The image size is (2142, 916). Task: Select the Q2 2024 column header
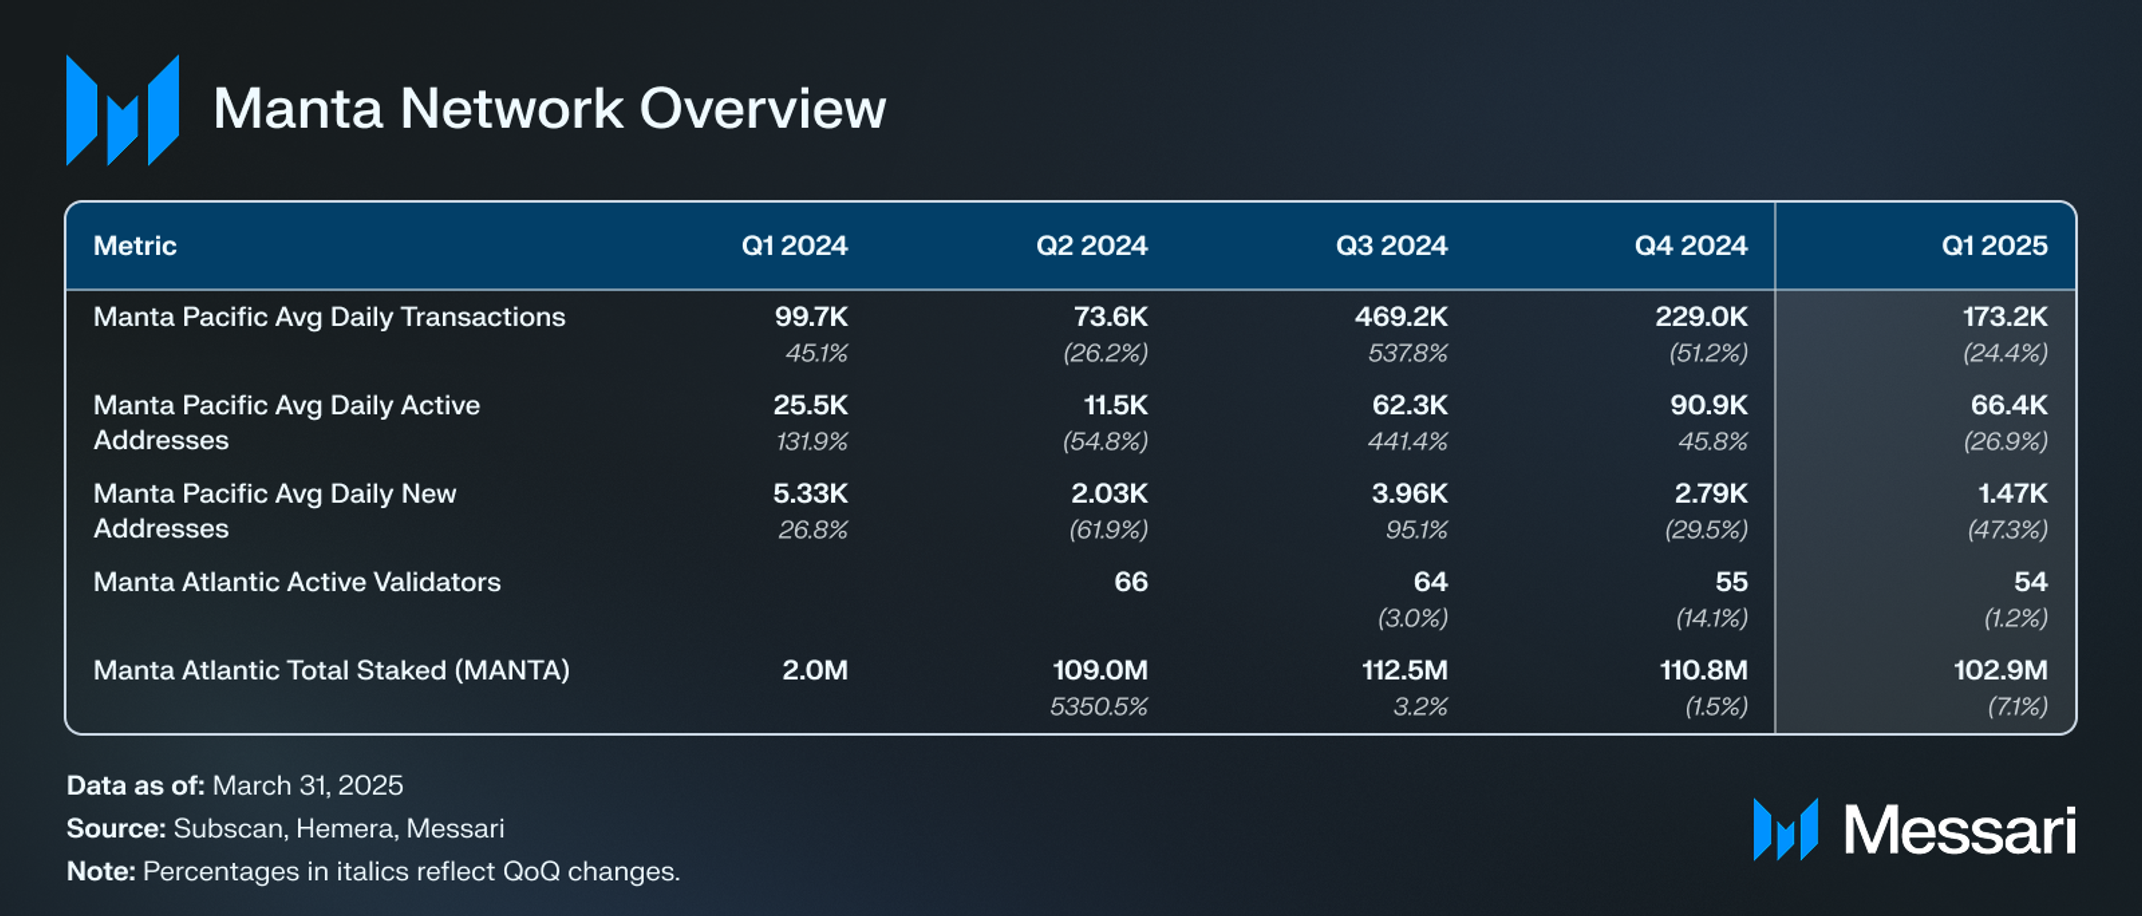click(x=1092, y=246)
